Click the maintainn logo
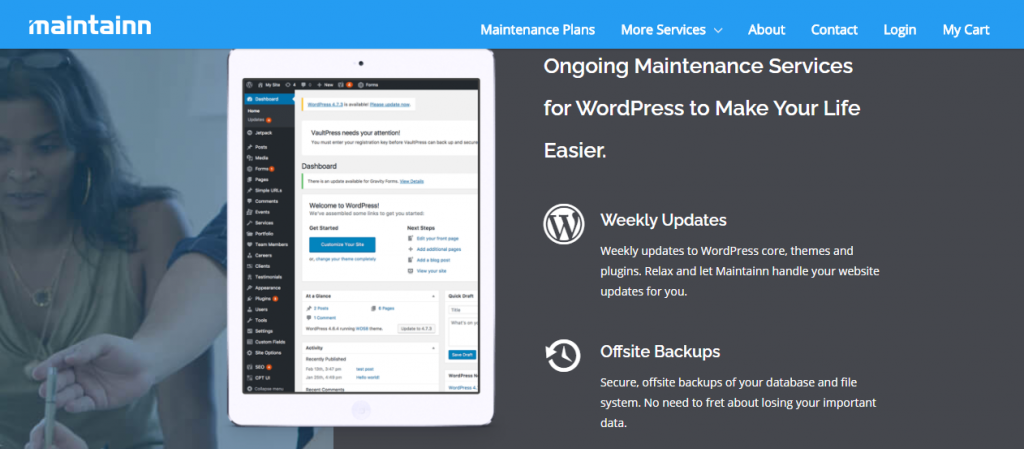 pyautogui.click(x=90, y=26)
